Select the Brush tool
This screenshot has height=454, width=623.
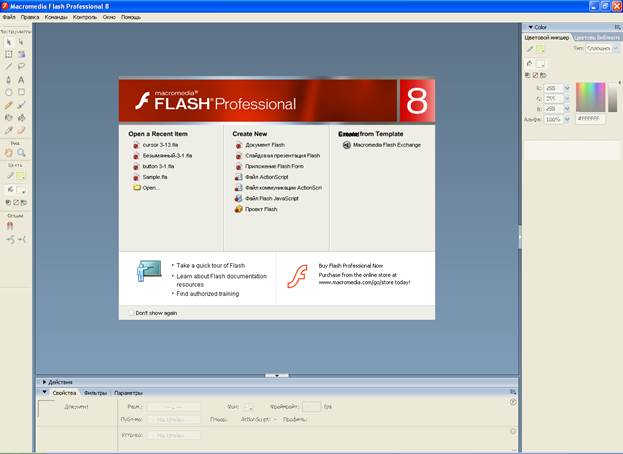[21, 105]
